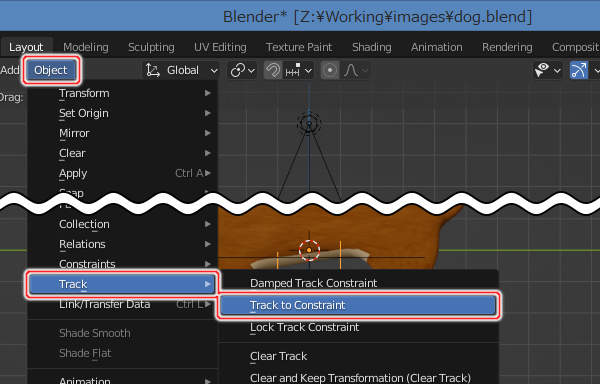
Task: Open the Object menu in the viewport header
Action: [x=51, y=70]
